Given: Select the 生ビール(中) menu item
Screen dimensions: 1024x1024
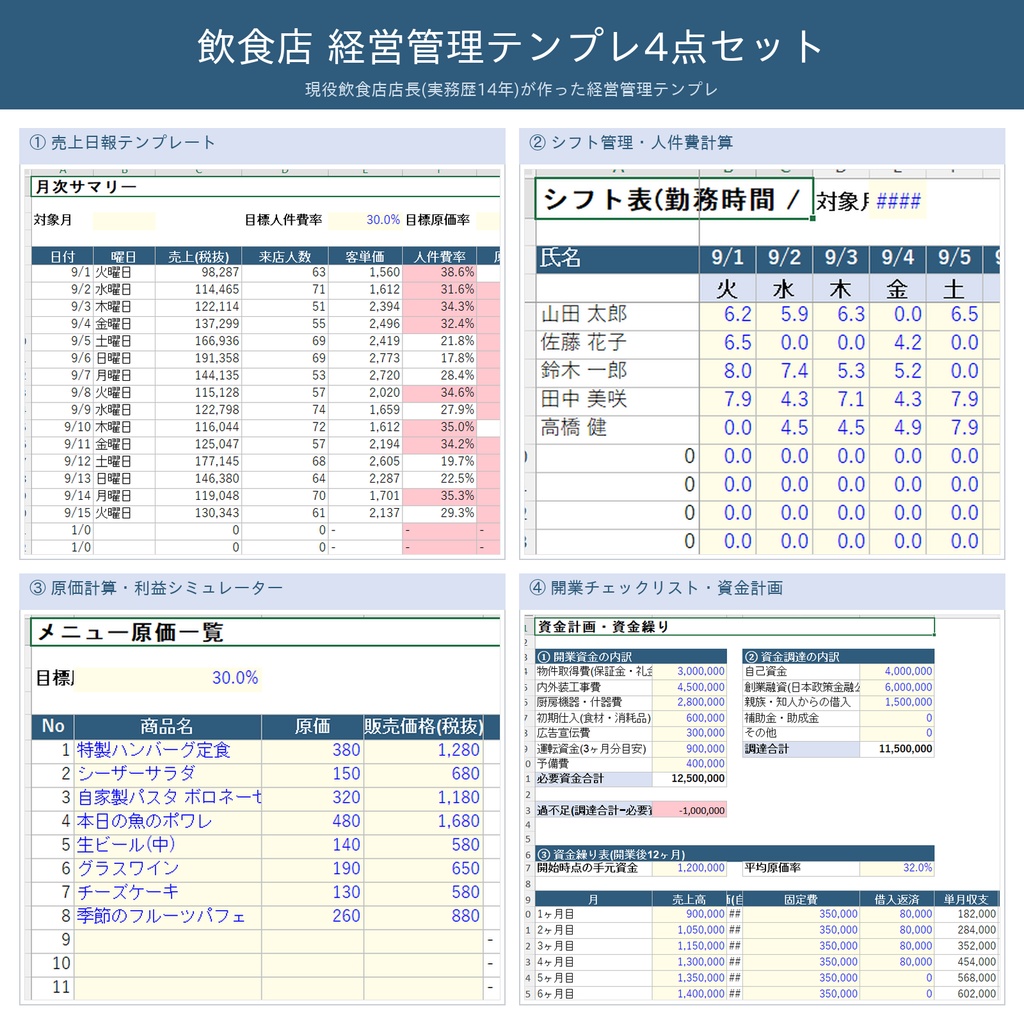Looking at the screenshot, I should click(x=167, y=845).
